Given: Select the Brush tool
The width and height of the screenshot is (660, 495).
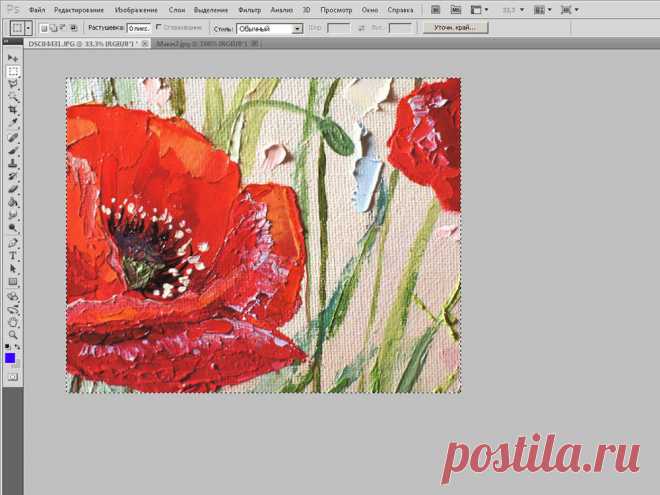Looking at the screenshot, I should (x=13, y=150).
